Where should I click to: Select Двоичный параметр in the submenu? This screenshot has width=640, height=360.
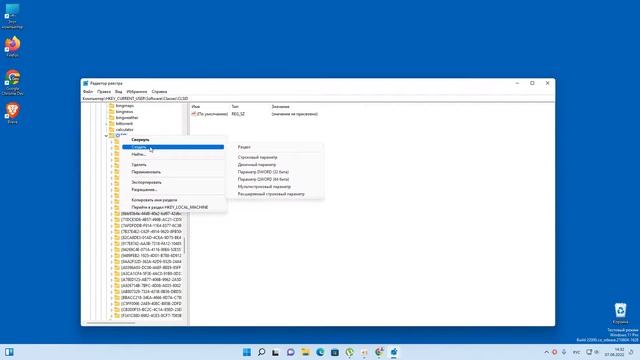[x=275, y=164]
